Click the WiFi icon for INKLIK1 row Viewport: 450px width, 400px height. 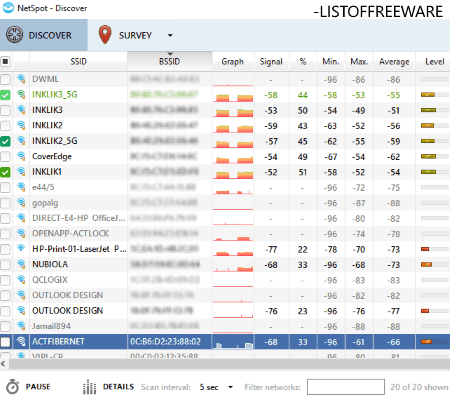click(x=21, y=172)
